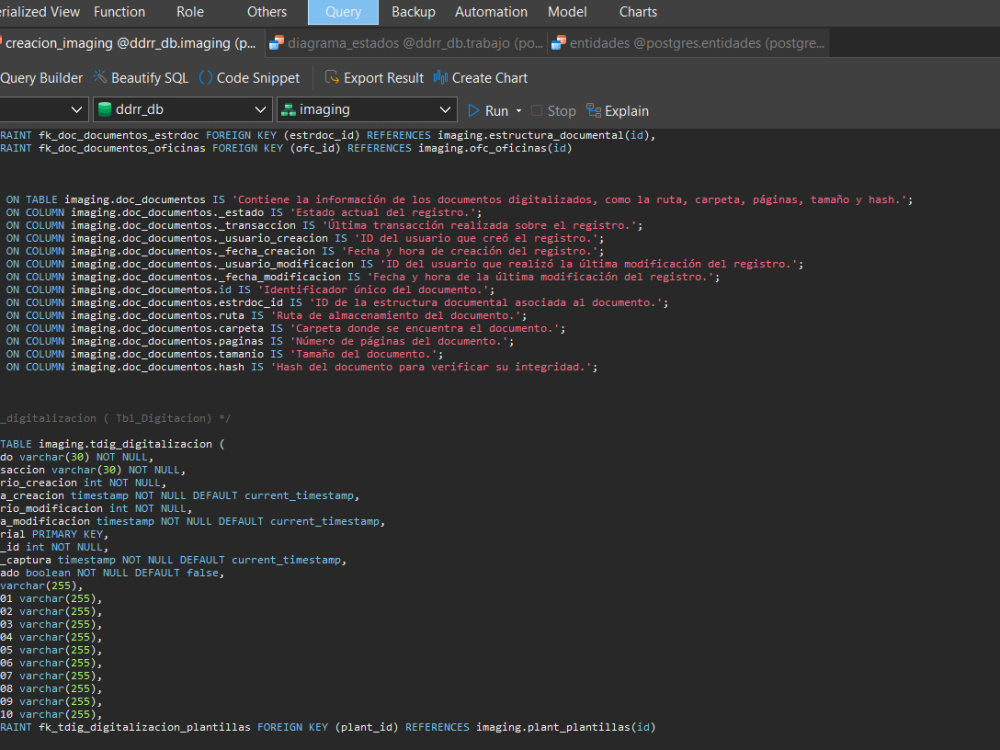The image size is (1000, 750).
Task: Click 'PRIMARY KEY' keyword in editor
Action: point(68,534)
